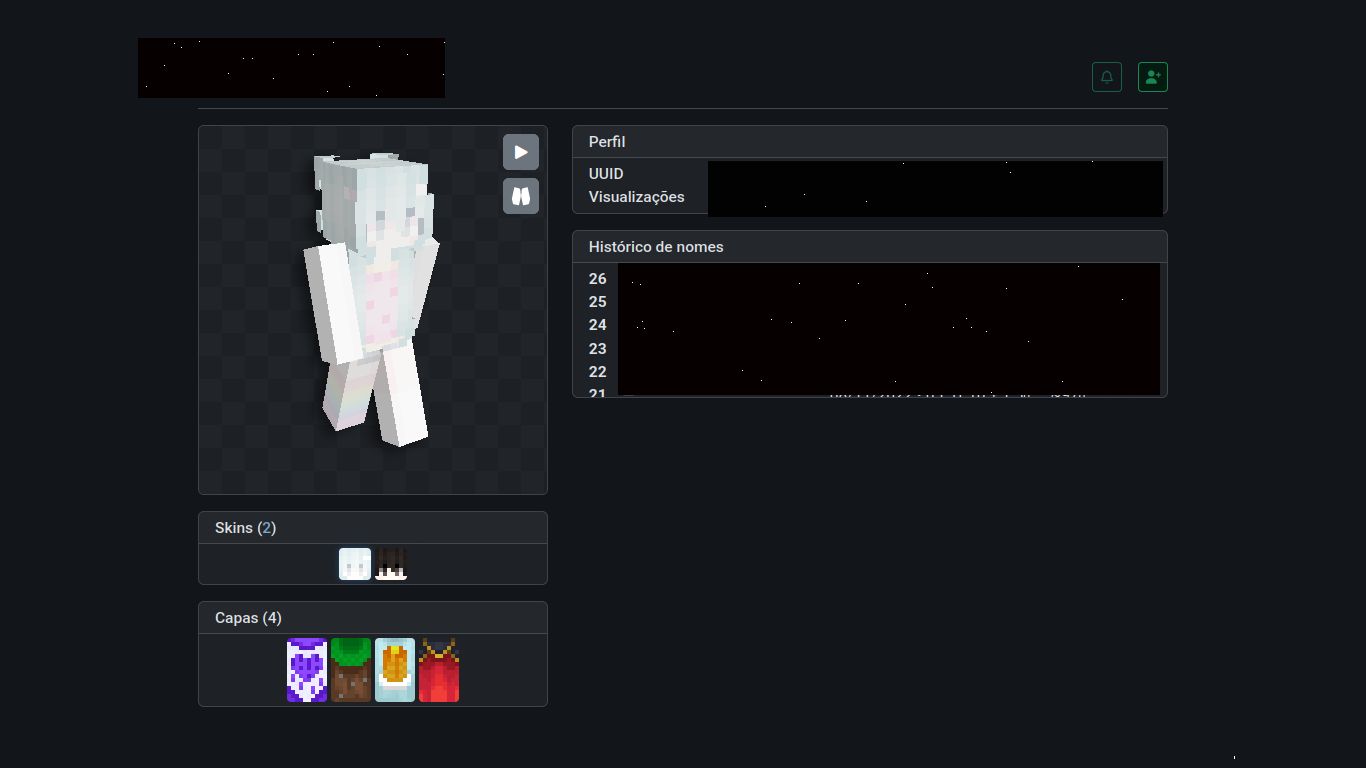Select the white-haired skin face thumbnail
1366x768 pixels.
tap(355, 564)
